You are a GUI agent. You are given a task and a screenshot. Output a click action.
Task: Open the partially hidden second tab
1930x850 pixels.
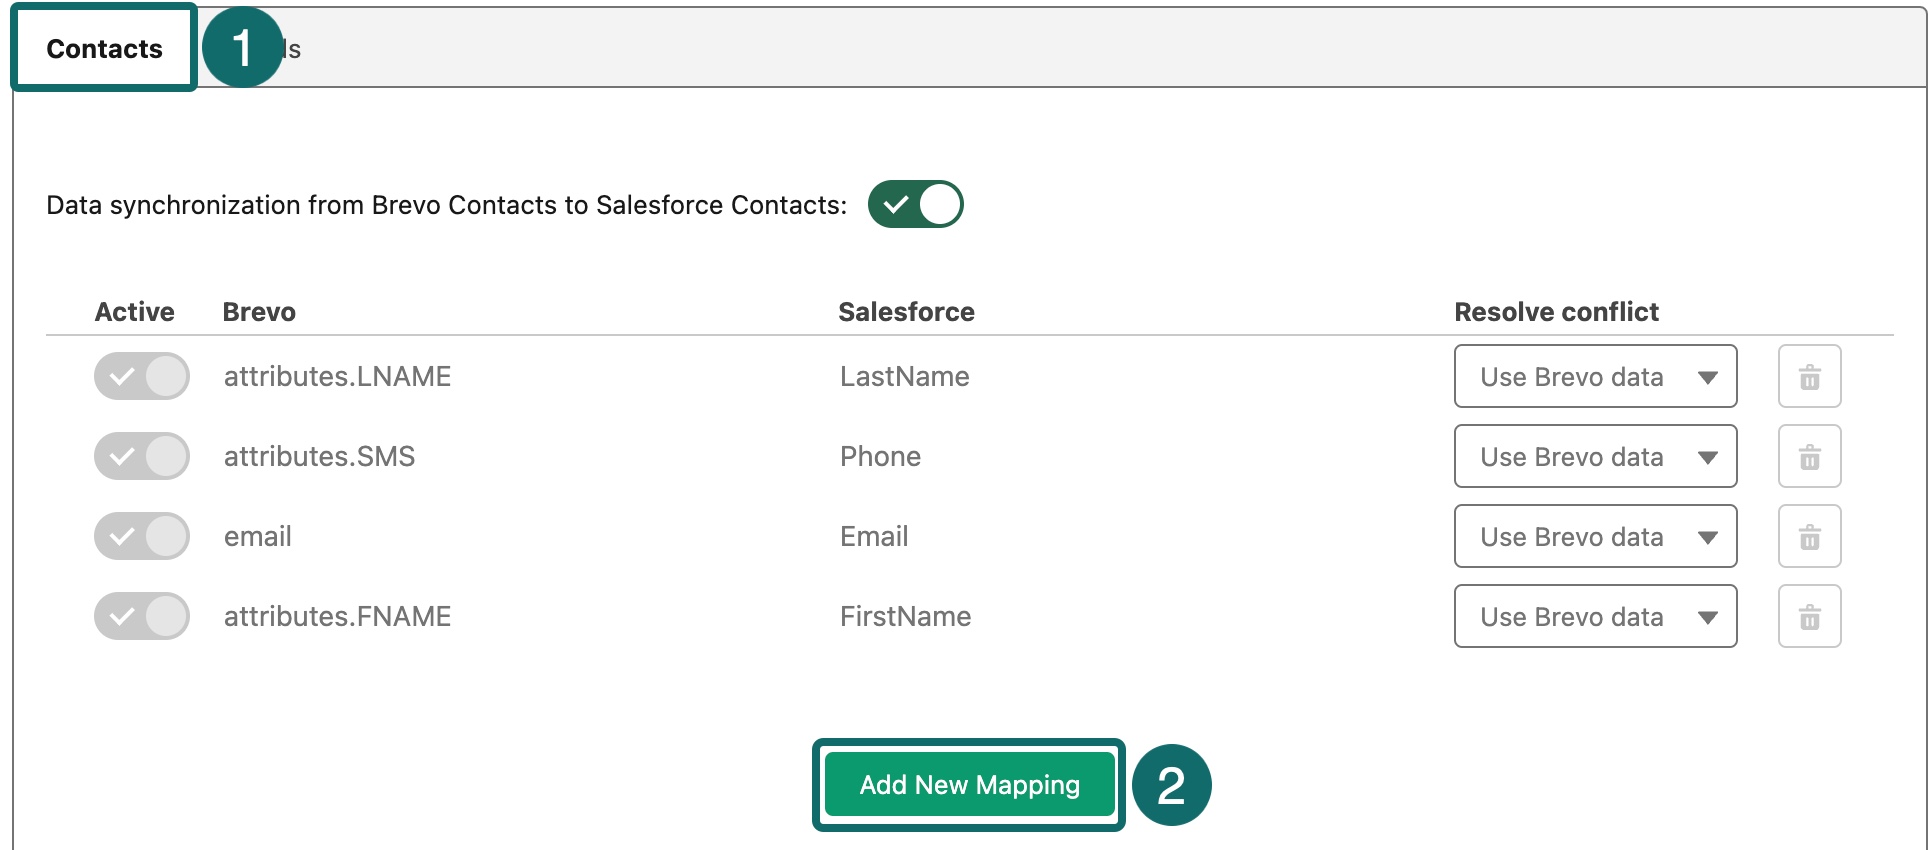coord(292,49)
